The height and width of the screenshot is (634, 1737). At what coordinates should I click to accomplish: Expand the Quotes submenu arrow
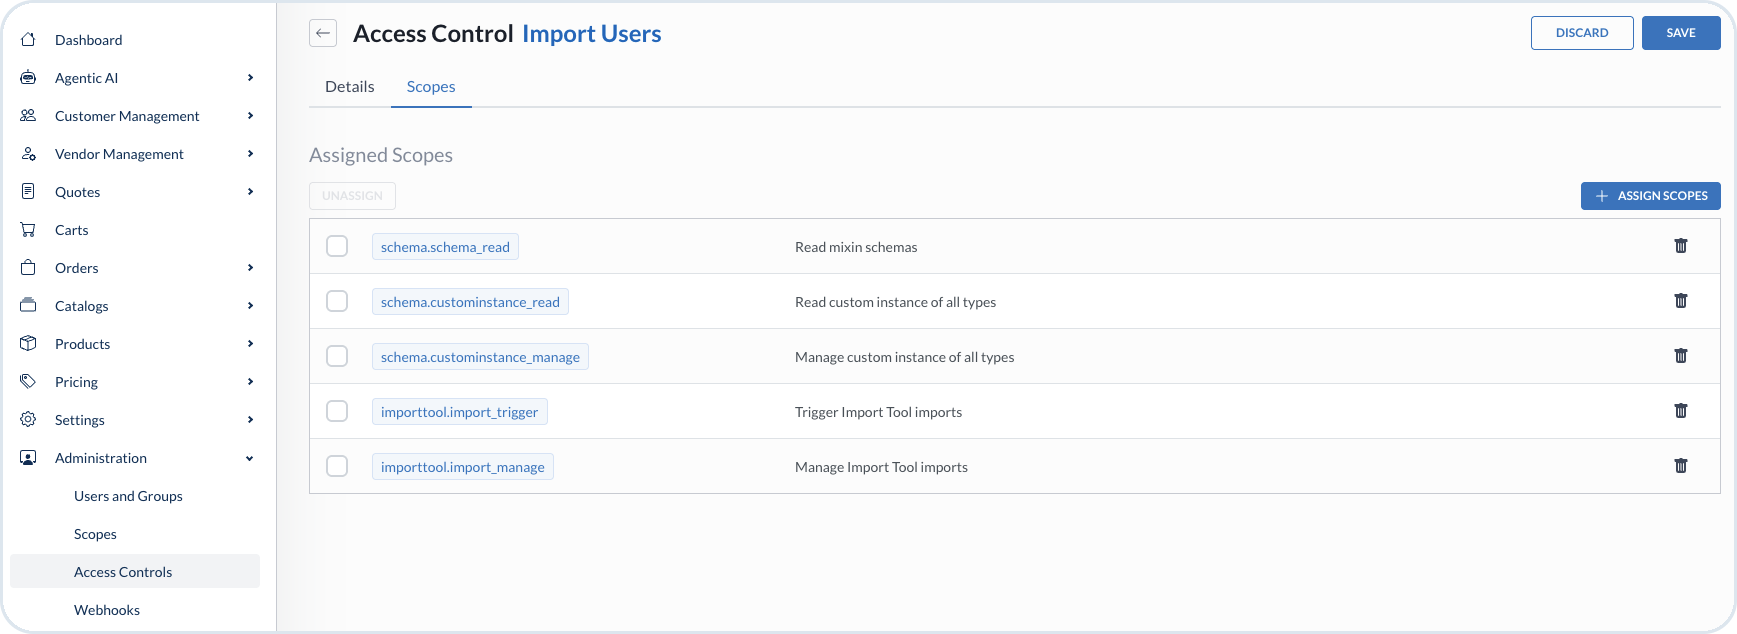250,192
